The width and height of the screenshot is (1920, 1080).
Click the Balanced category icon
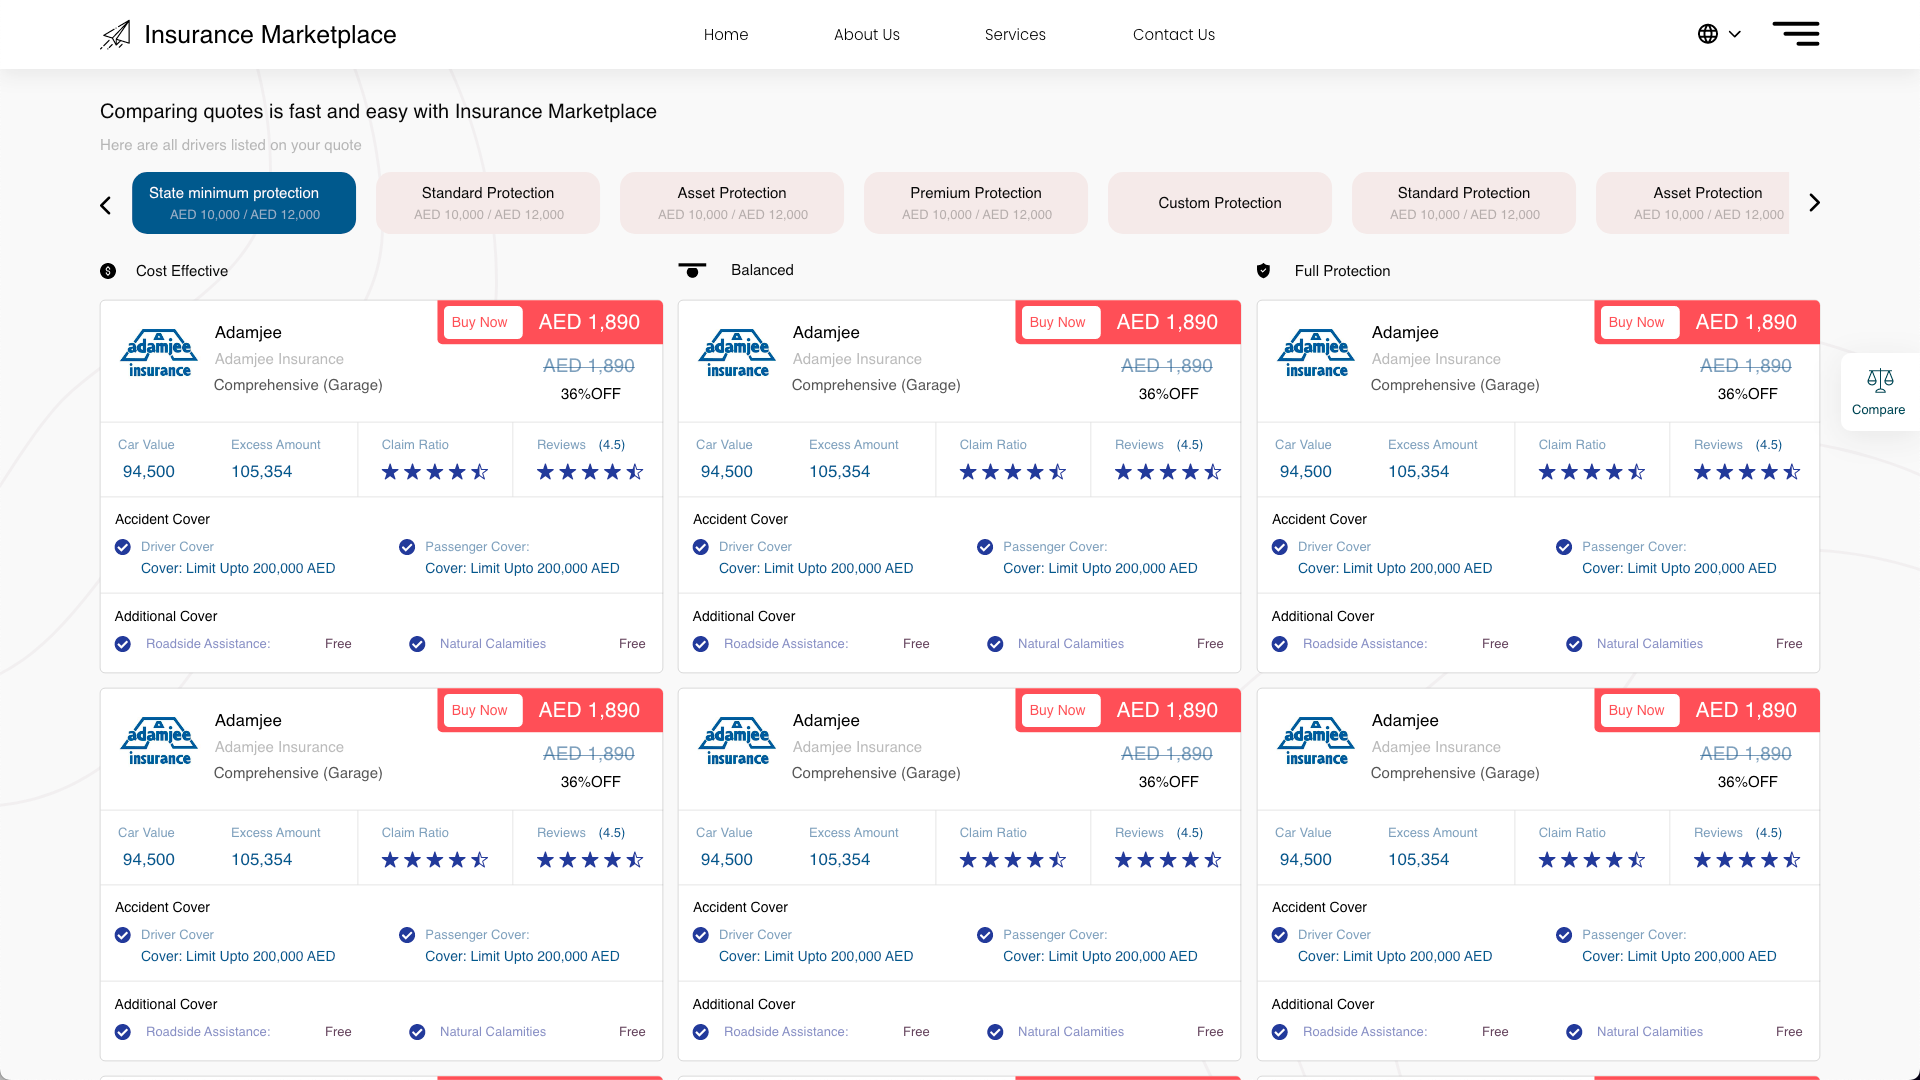coord(692,270)
